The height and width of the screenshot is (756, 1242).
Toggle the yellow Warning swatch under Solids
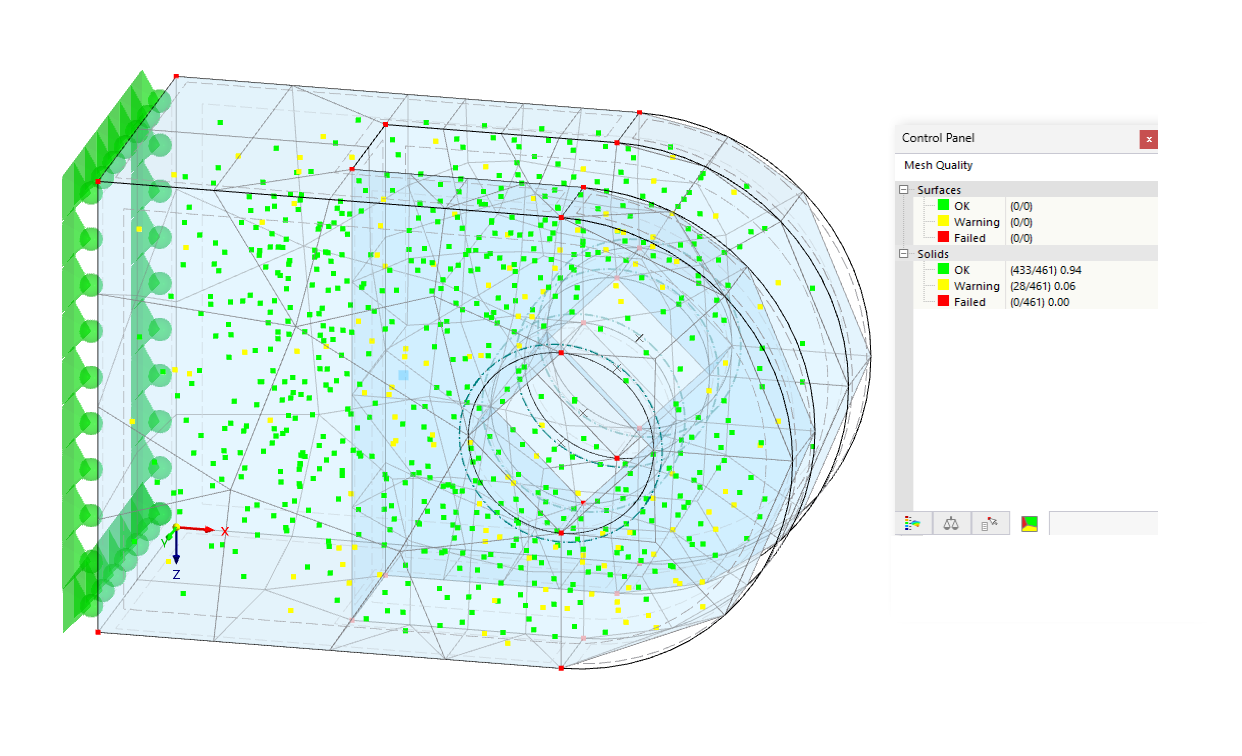(x=943, y=285)
